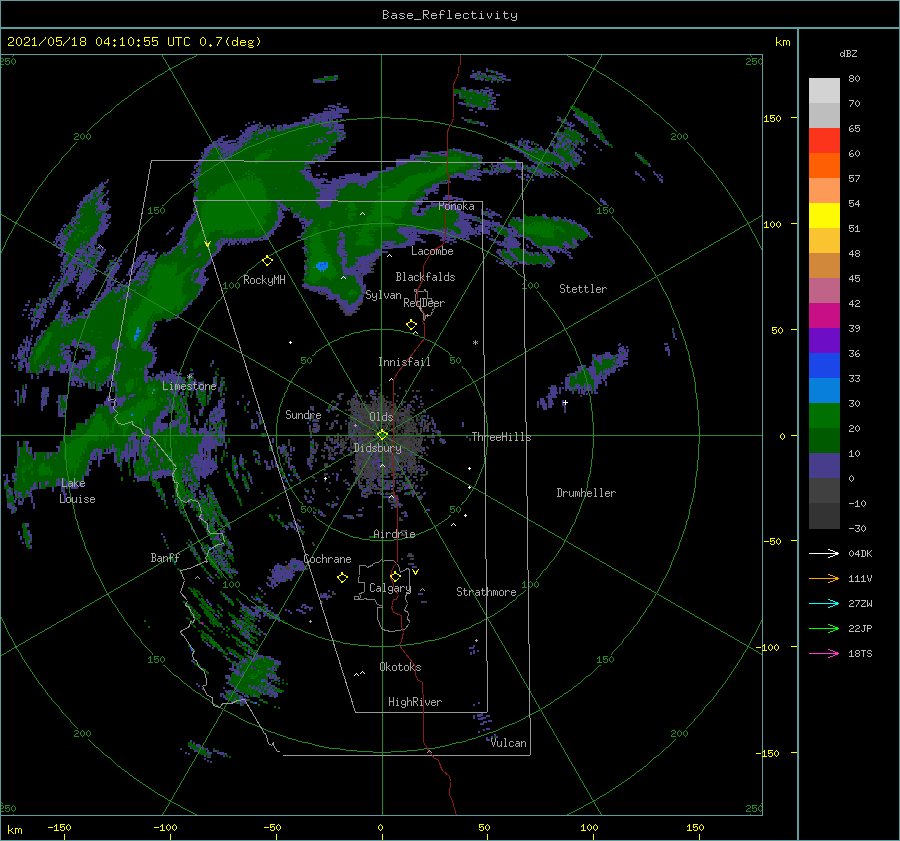
Task: Click the 04DK legend label
Action: [x=860, y=553]
